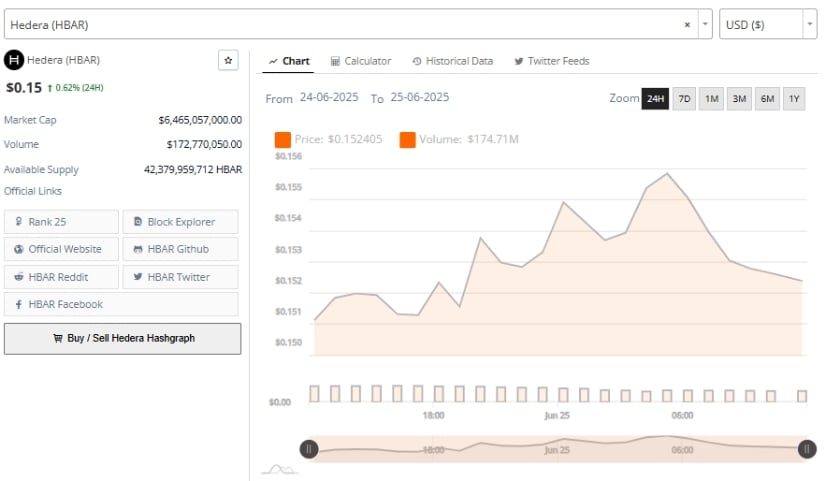This screenshot has height=481, width=825.
Task: Open the USD ($) currency dropdown
Action: [768, 24]
